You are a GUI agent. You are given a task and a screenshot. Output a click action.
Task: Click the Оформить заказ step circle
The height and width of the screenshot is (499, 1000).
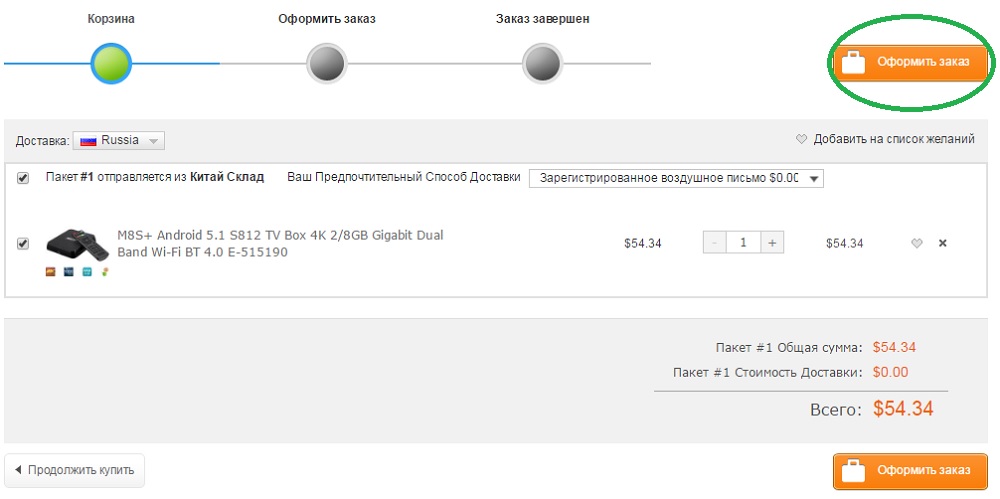tap(327, 64)
